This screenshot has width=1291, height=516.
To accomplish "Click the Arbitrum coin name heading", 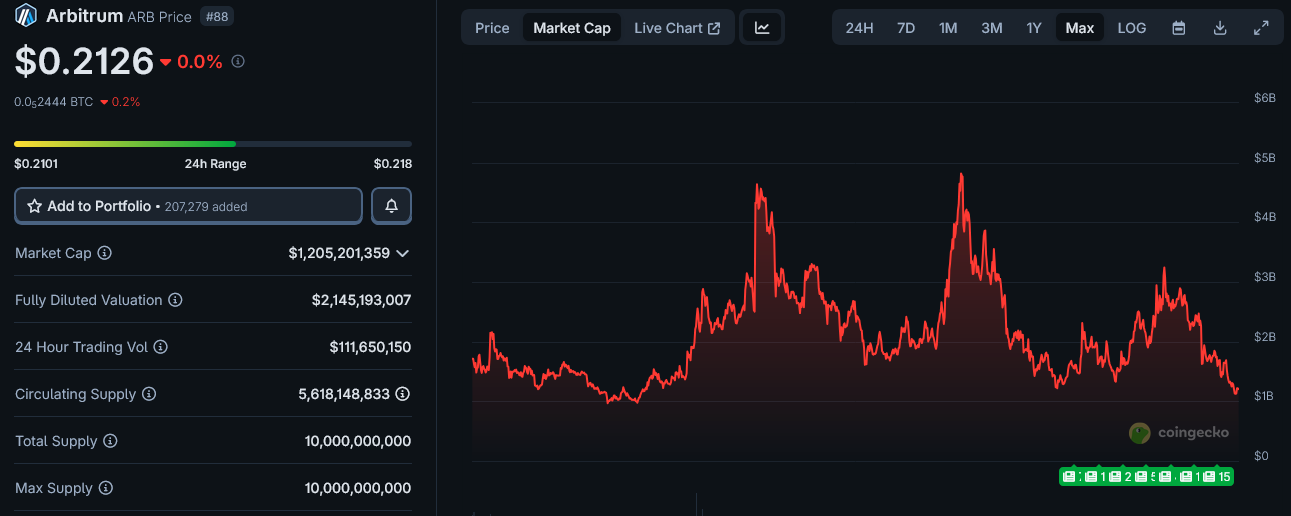I will coord(85,16).
